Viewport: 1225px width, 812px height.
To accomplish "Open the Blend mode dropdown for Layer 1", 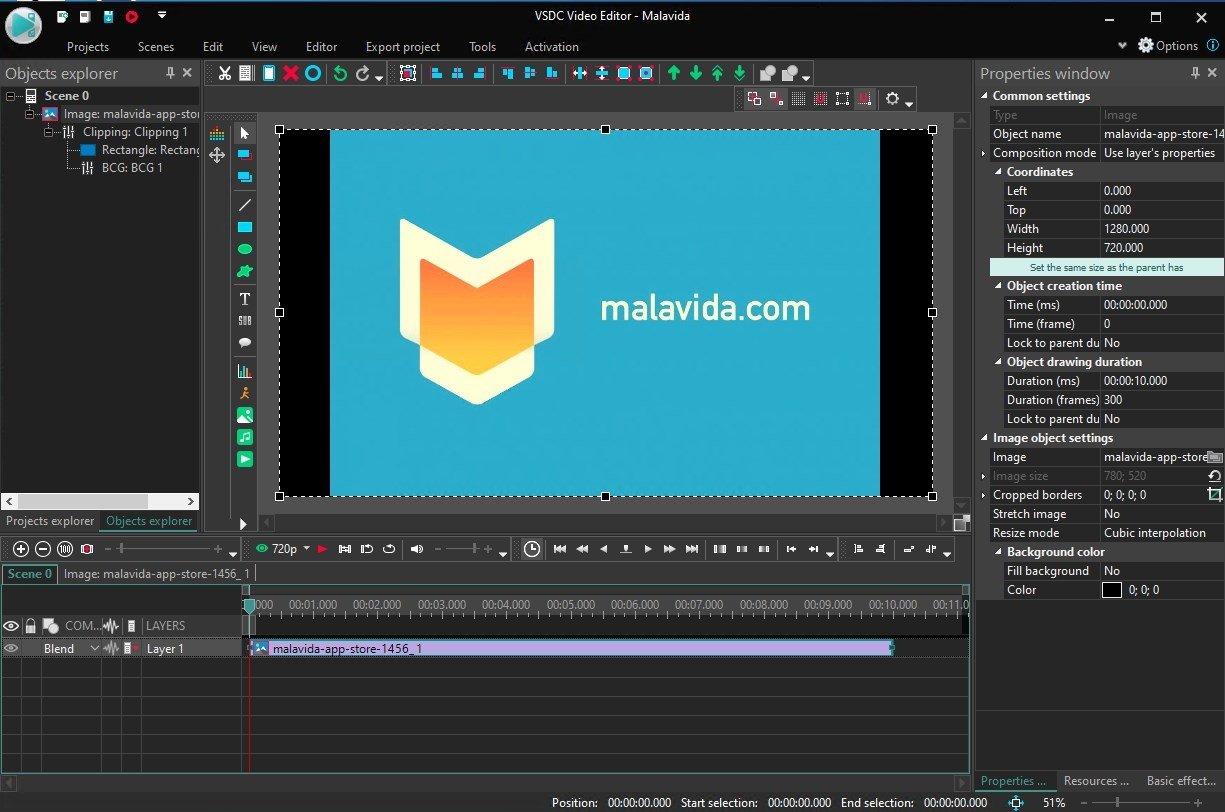I will [95, 648].
